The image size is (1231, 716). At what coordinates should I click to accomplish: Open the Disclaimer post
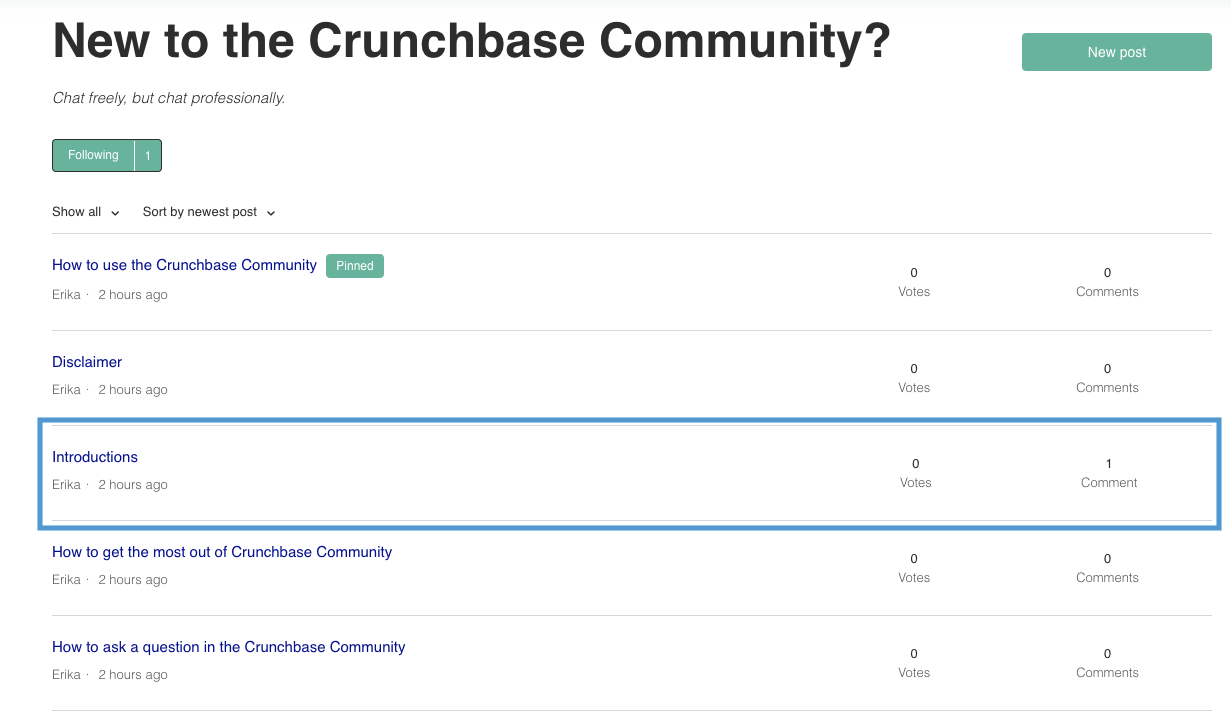click(x=87, y=362)
